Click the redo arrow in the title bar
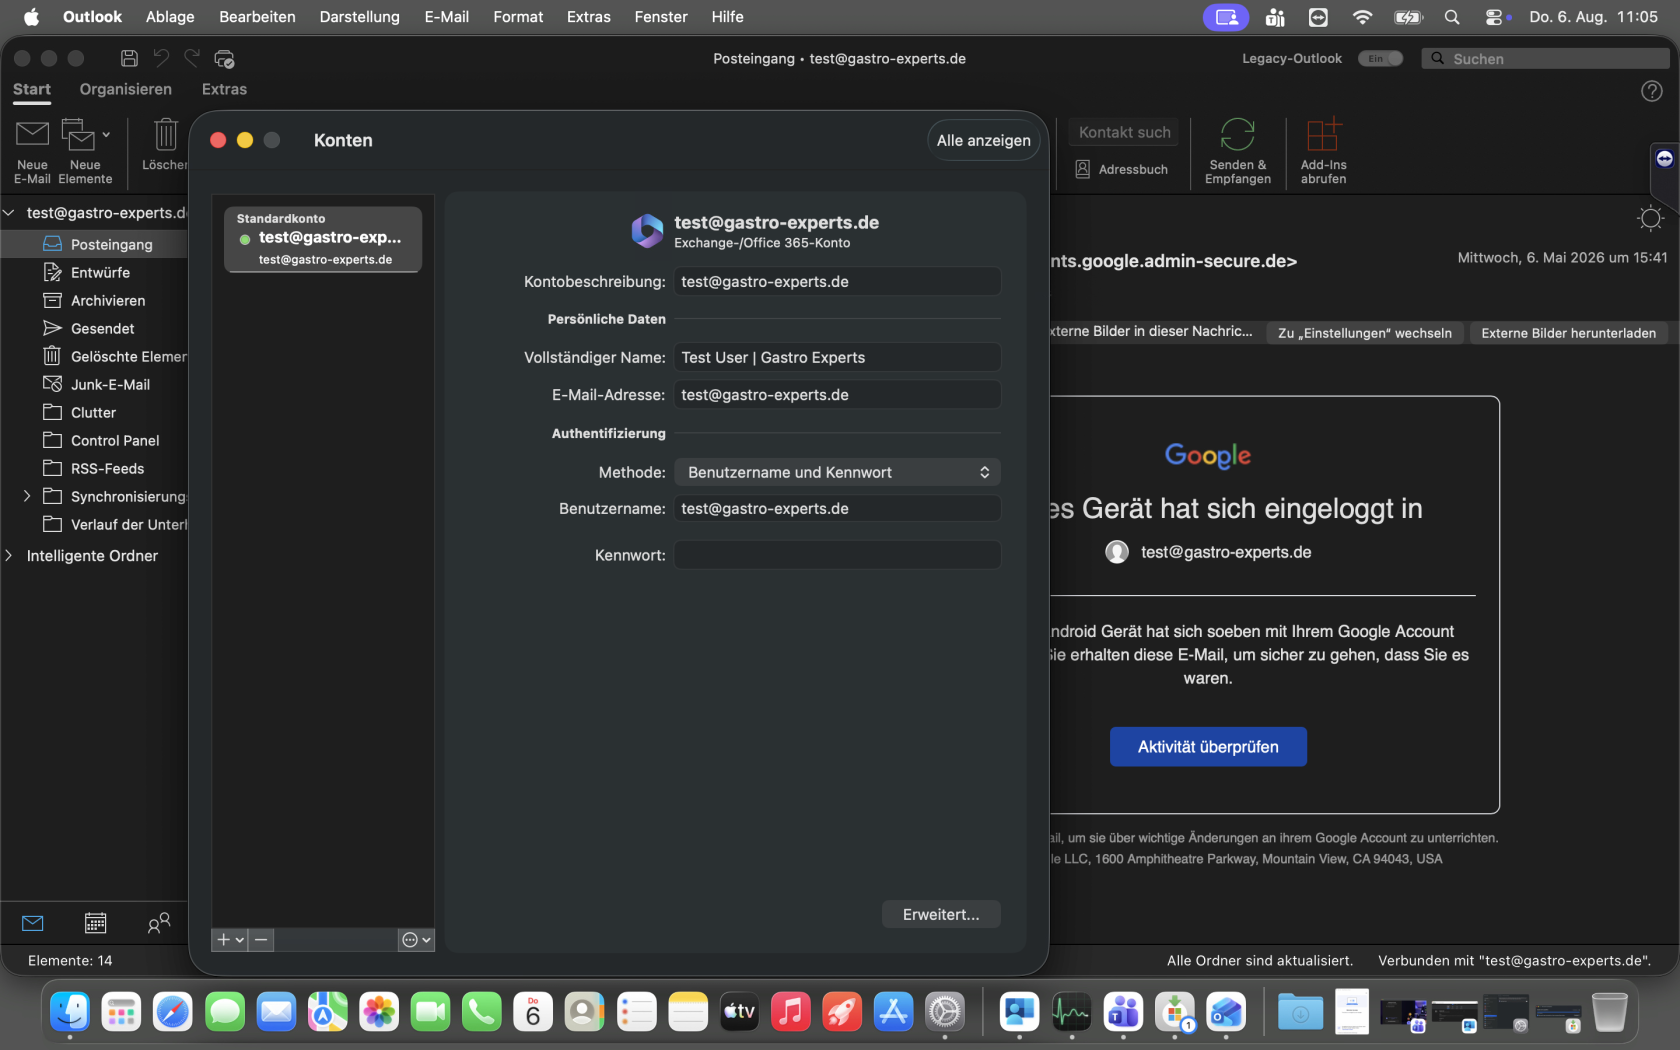The height and width of the screenshot is (1050, 1680). coord(192,58)
